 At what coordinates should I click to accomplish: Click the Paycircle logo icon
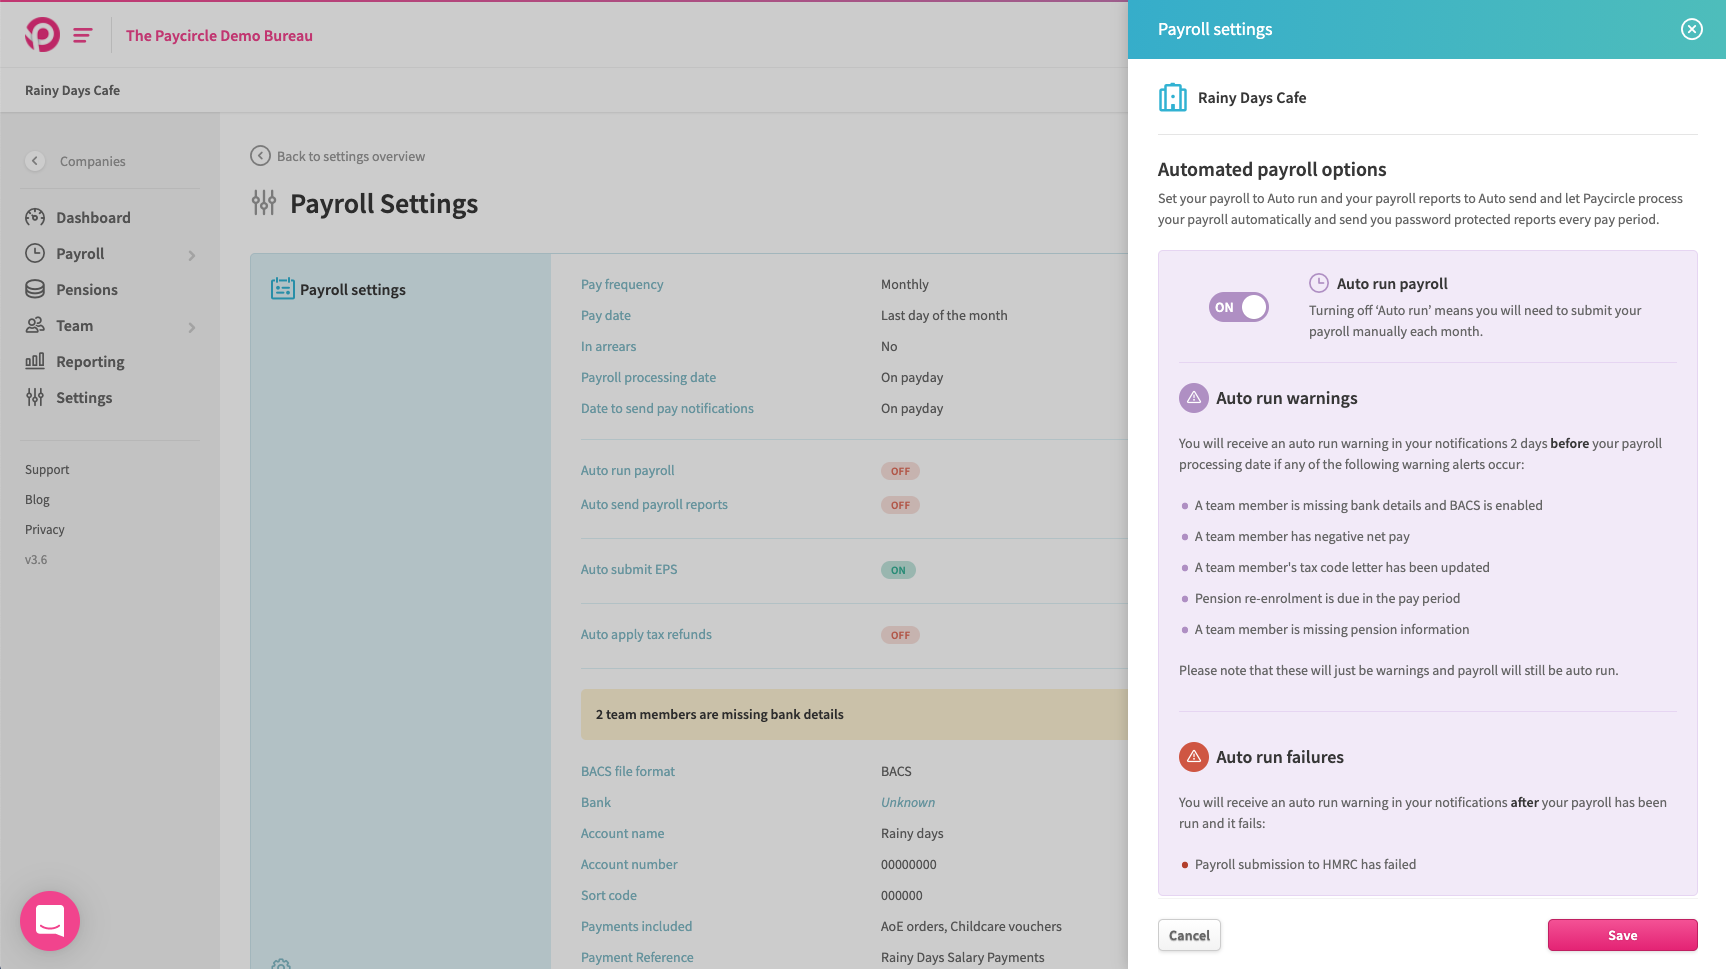coord(40,34)
